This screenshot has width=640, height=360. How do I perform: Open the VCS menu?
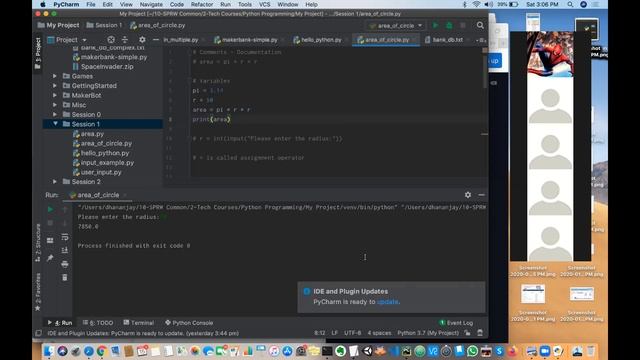pyautogui.click(x=264, y=4)
